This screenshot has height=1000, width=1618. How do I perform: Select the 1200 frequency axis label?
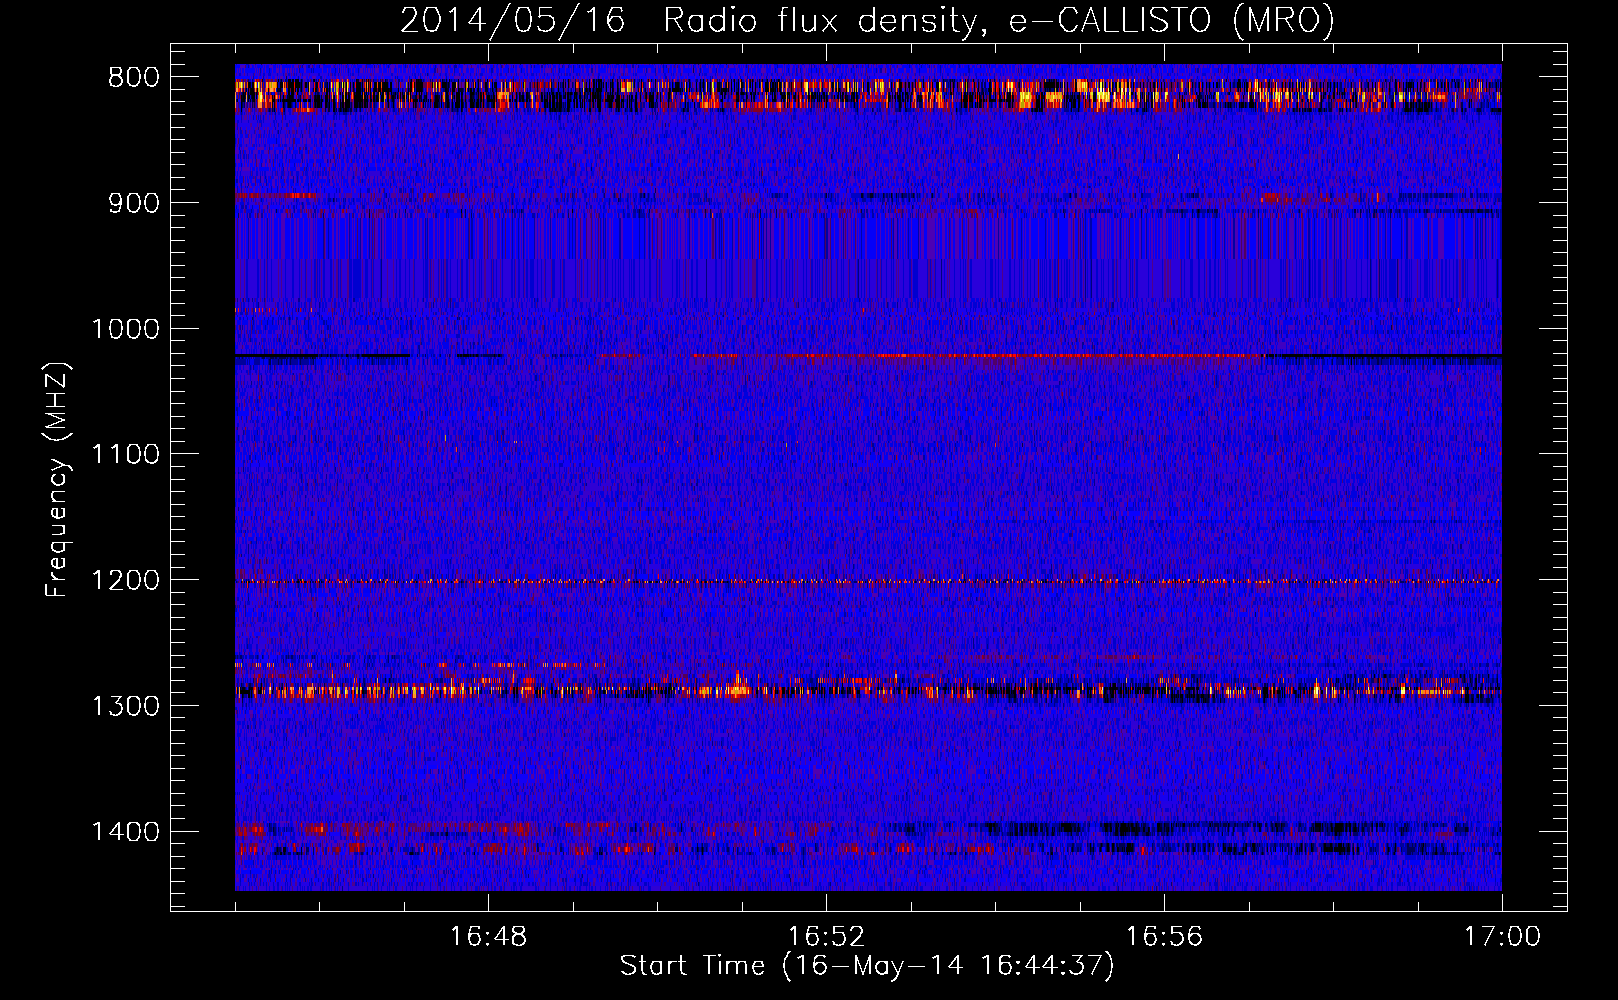click(x=125, y=581)
